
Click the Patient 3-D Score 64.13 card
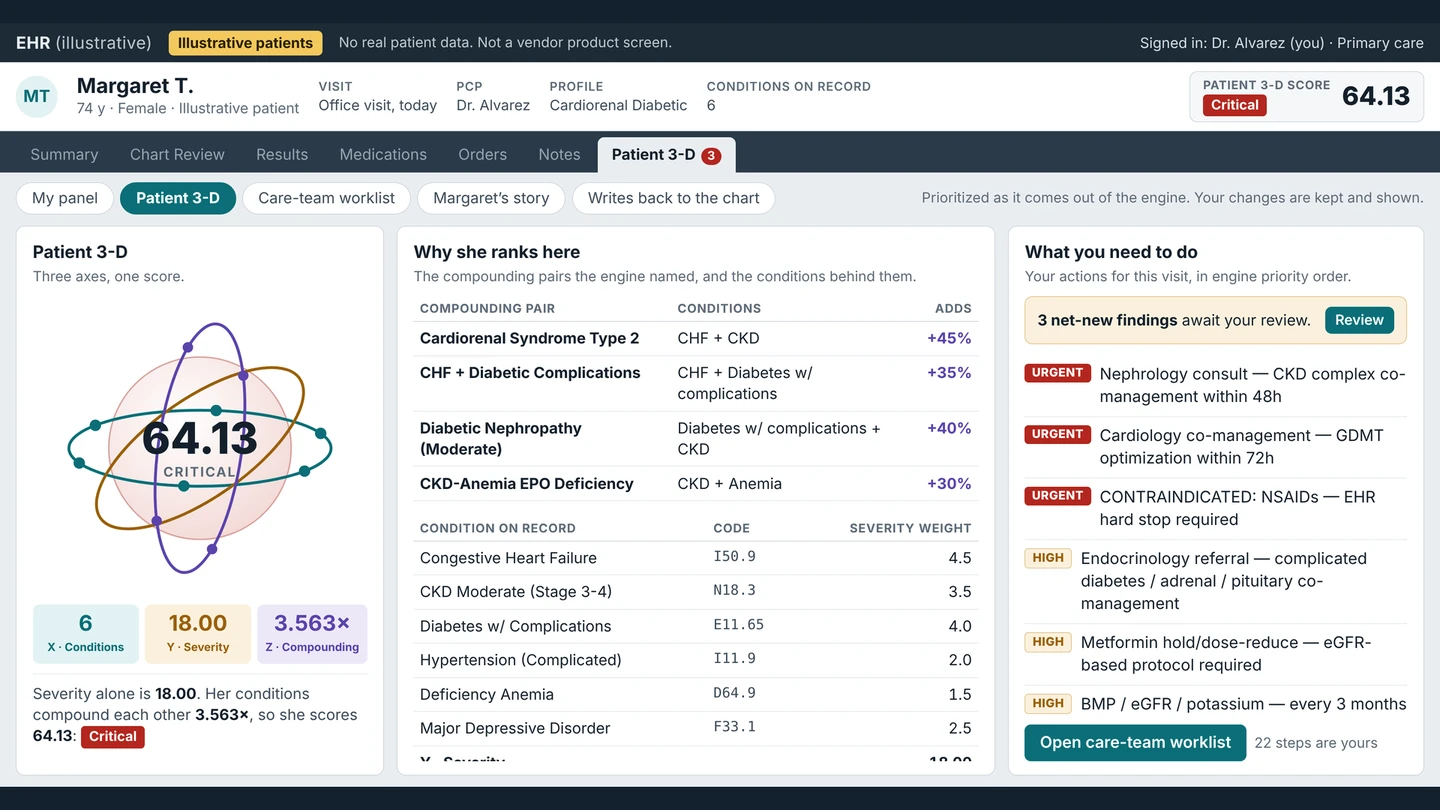tap(1306, 96)
